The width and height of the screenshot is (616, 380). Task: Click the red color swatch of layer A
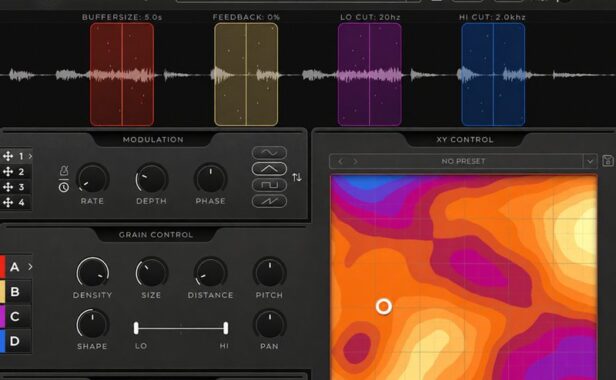pos(2,266)
